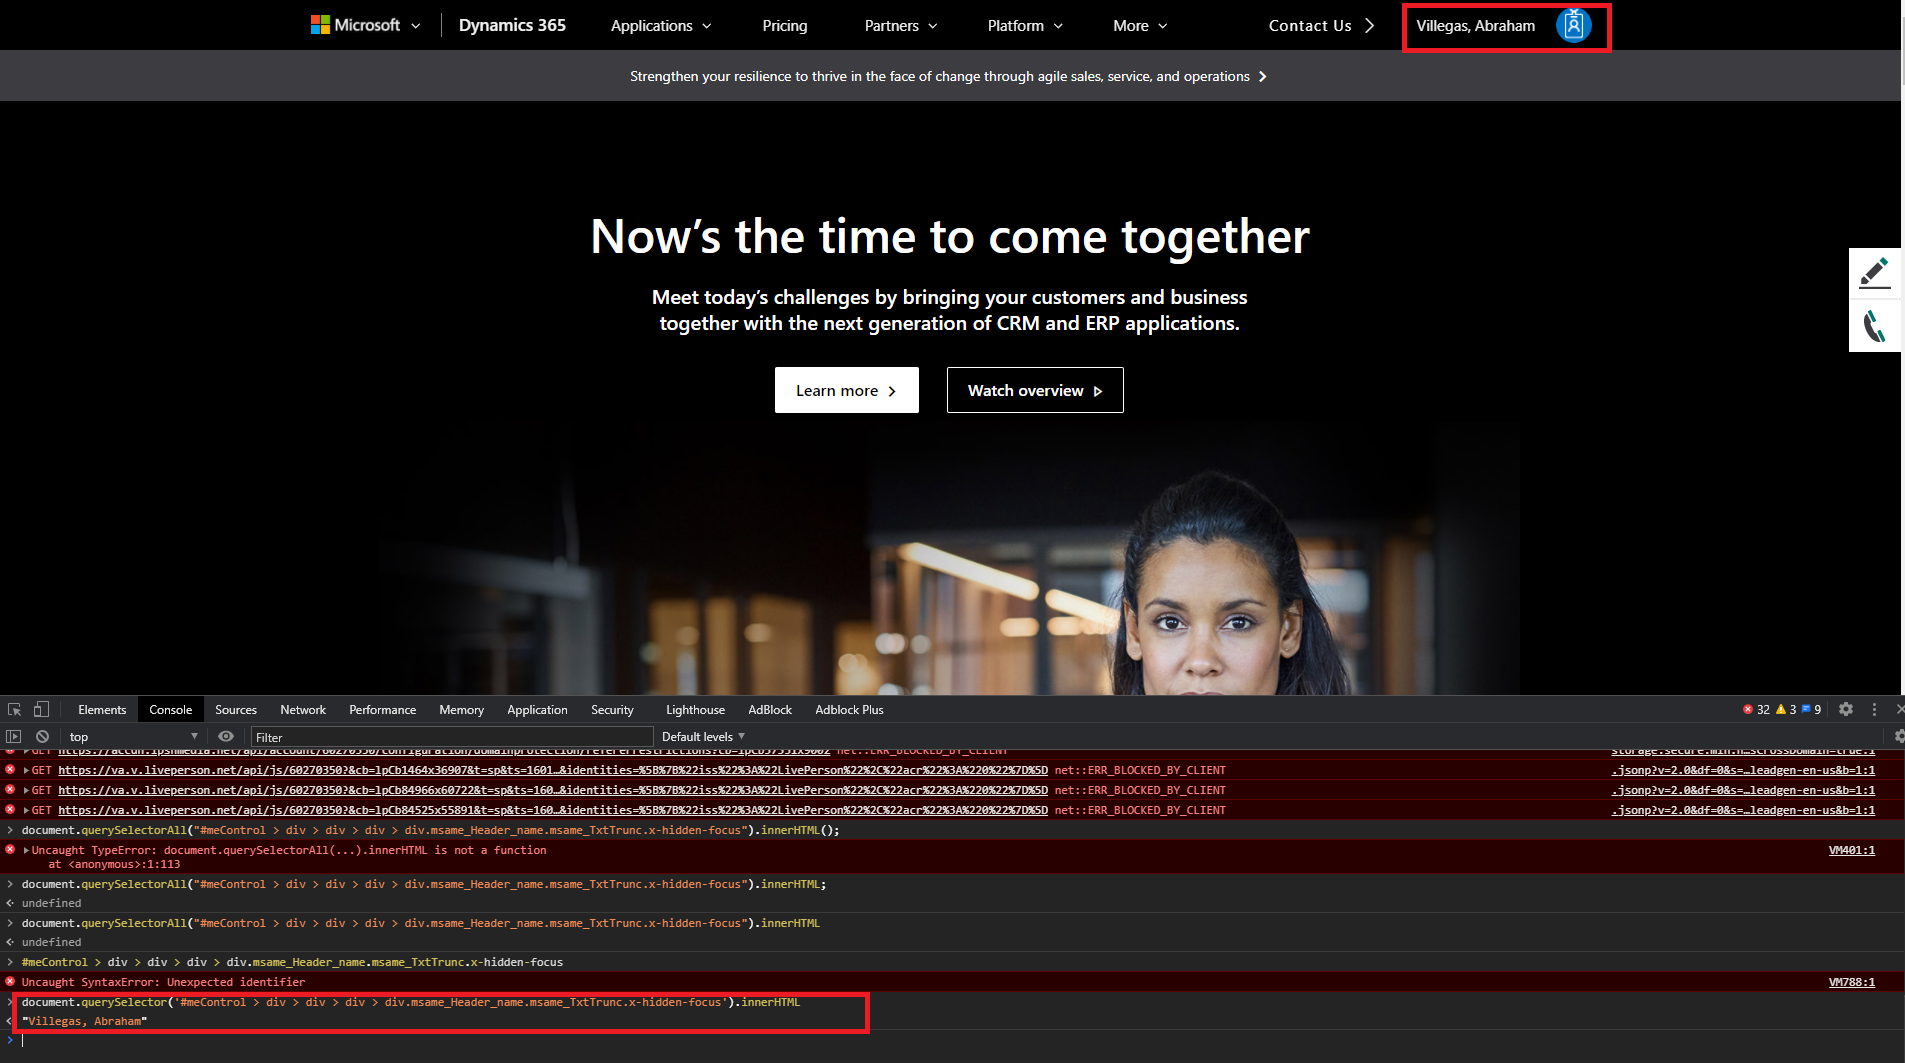Click the pencil feedback icon on the right edge
This screenshot has width=1905, height=1063.
[1874, 273]
